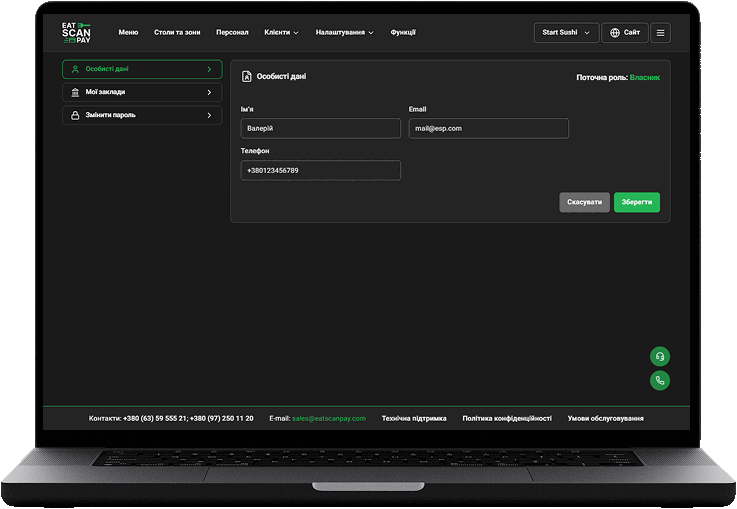Select the Змінити пароль sidebar tab
Image resolution: width=737 pixels, height=509 pixels.
coord(142,116)
